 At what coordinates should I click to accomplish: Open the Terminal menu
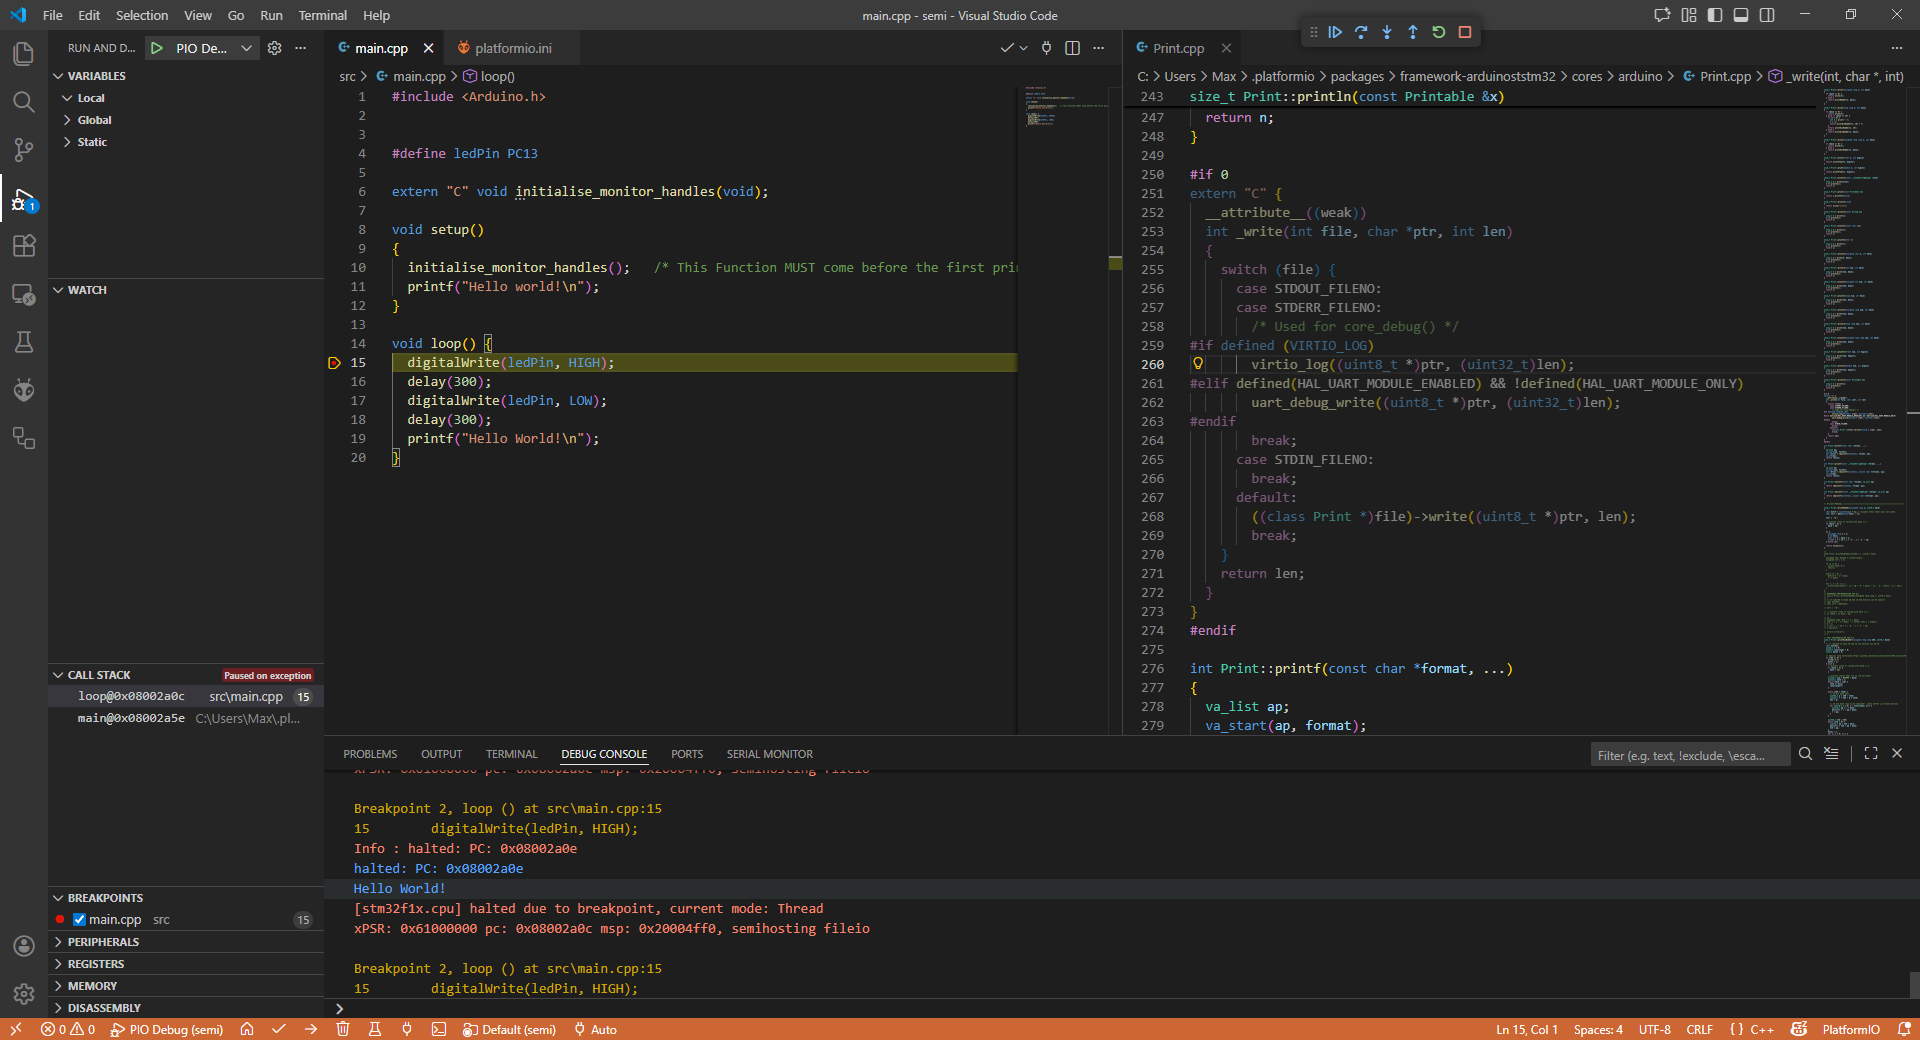click(x=322, y=15)
